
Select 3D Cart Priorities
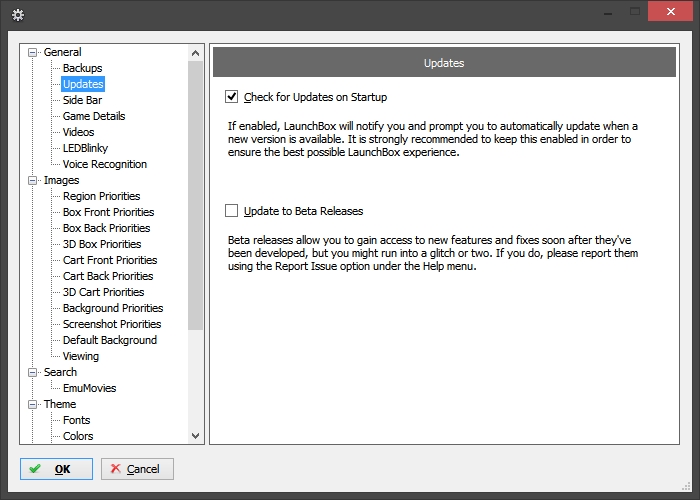click(x=104, y=292)
